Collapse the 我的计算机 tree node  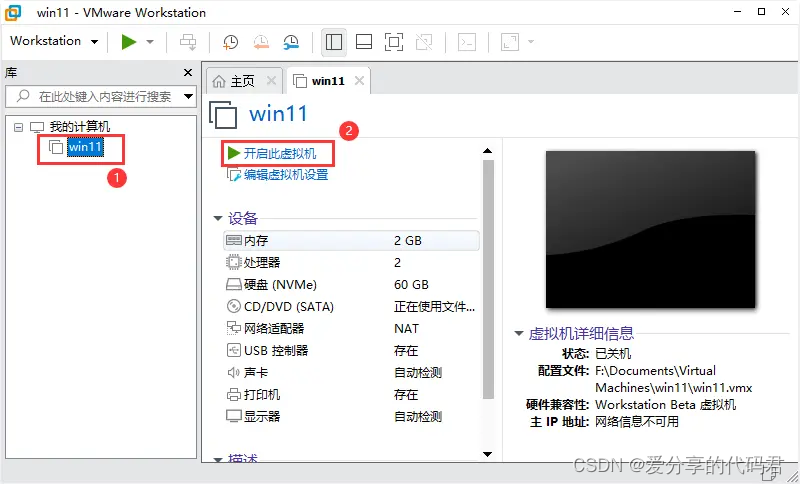click(19, 127)
